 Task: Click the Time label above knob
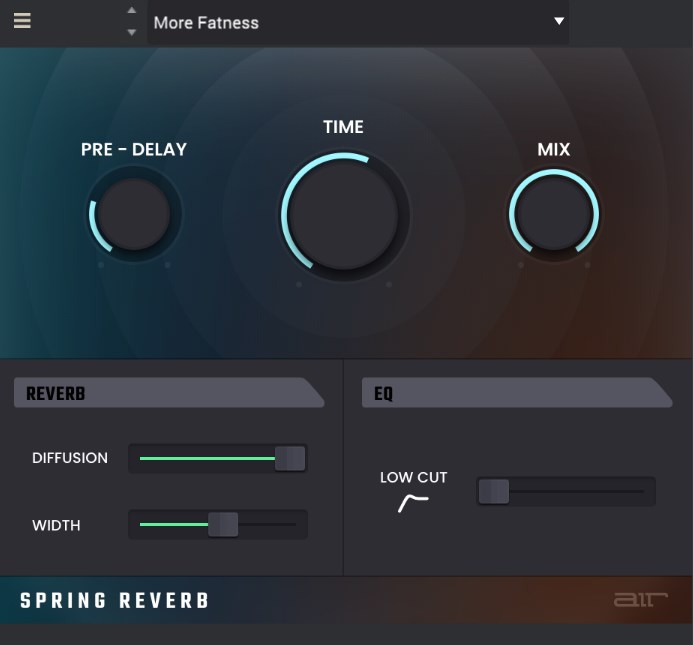(343, 127)
